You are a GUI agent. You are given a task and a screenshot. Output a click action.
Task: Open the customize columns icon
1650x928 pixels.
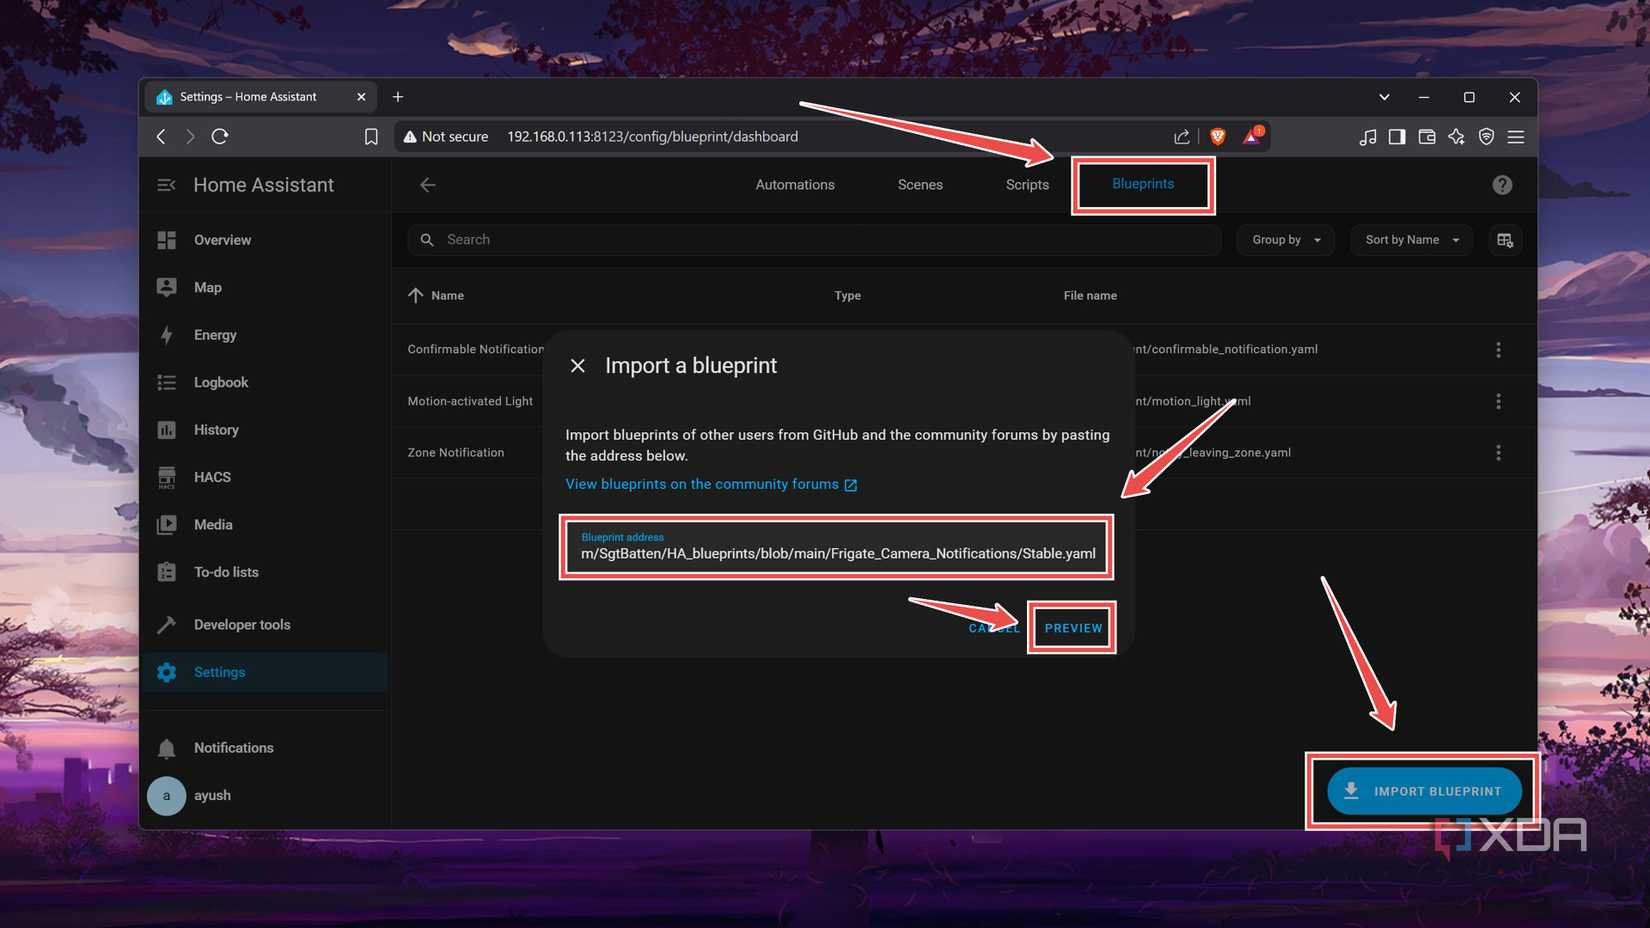tap(1505, 239)
